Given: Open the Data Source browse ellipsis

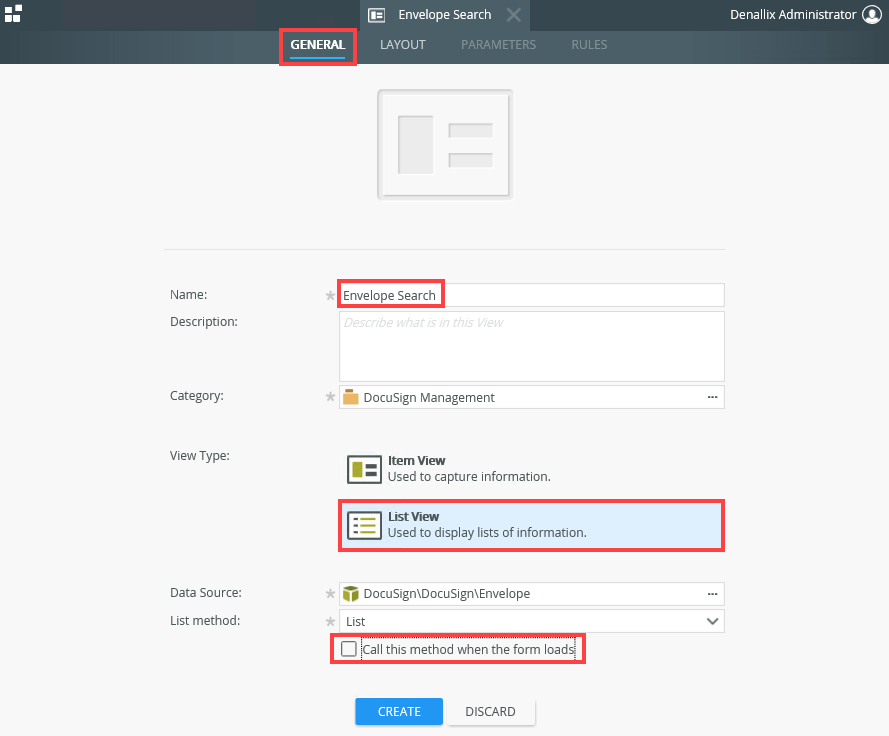Looking at the screenshot, I should 712,593.
